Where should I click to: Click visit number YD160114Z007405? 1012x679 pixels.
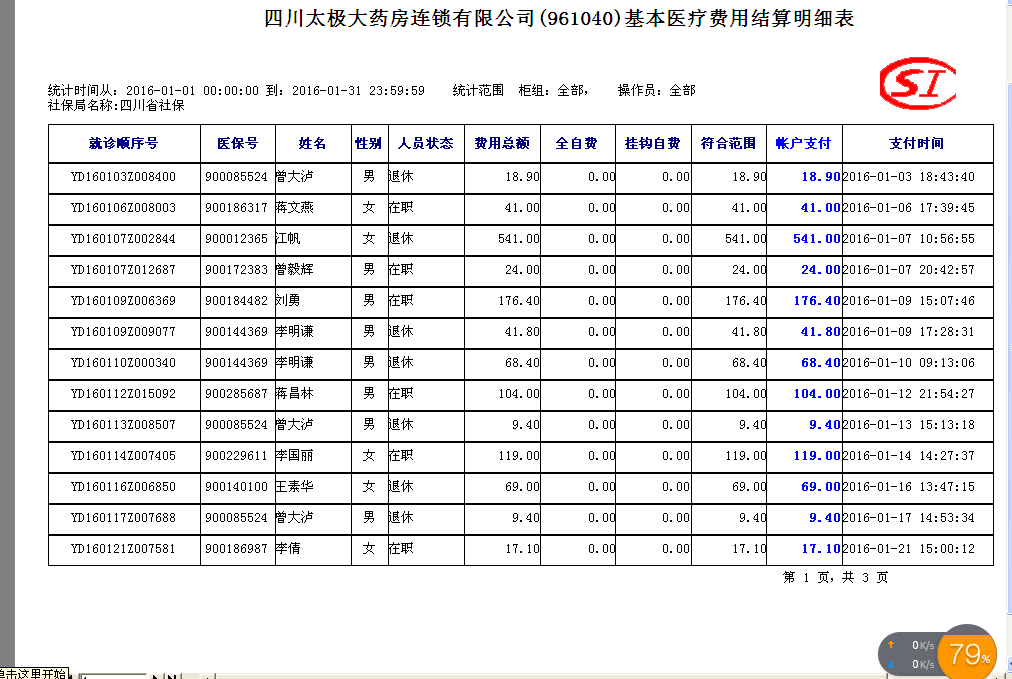click(123, 456)
